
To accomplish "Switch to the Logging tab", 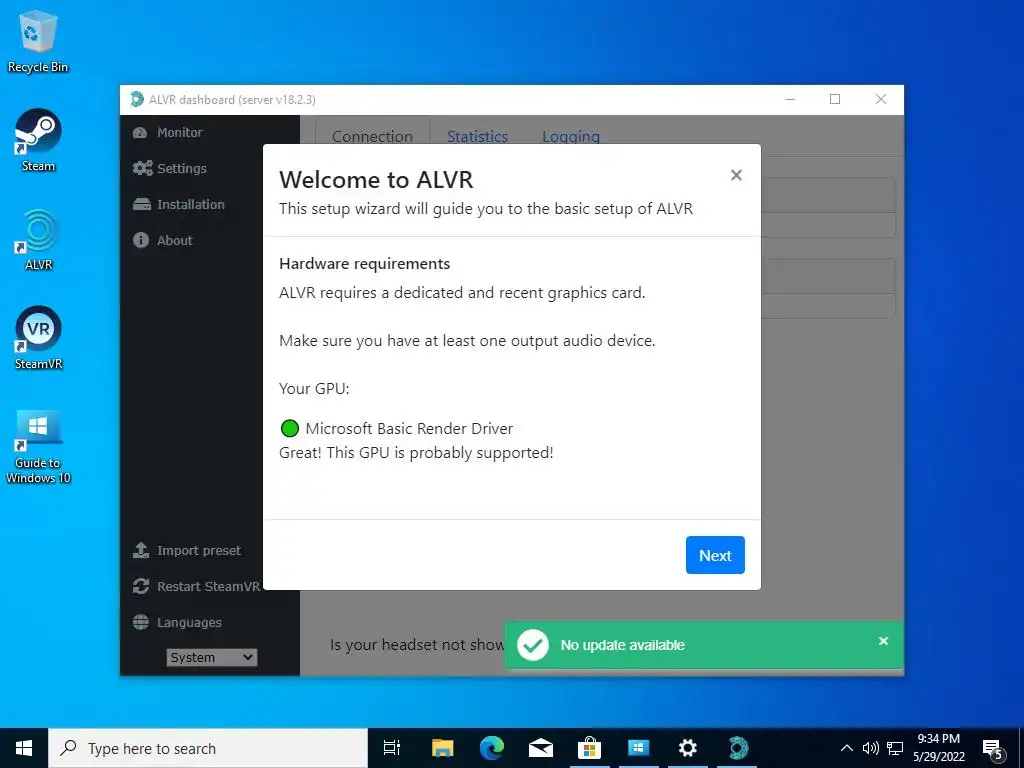I will click(x=571, y=136).
